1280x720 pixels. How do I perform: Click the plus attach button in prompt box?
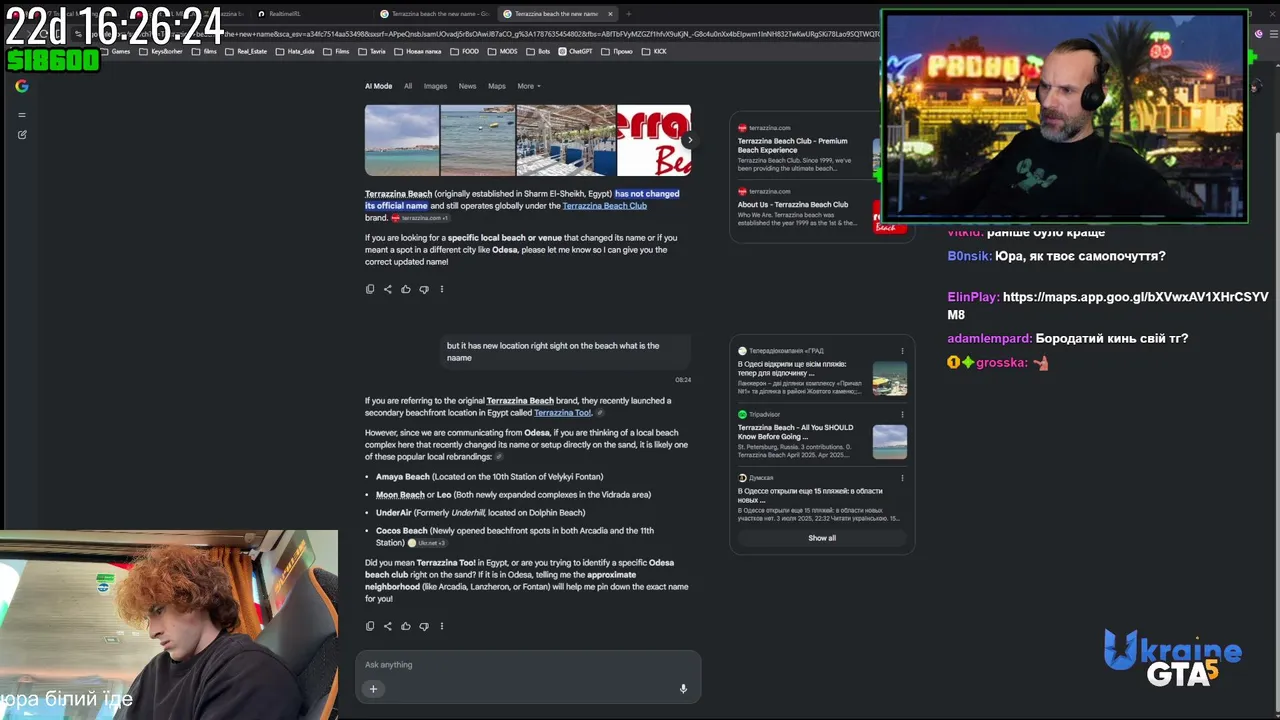click(373, 688)
